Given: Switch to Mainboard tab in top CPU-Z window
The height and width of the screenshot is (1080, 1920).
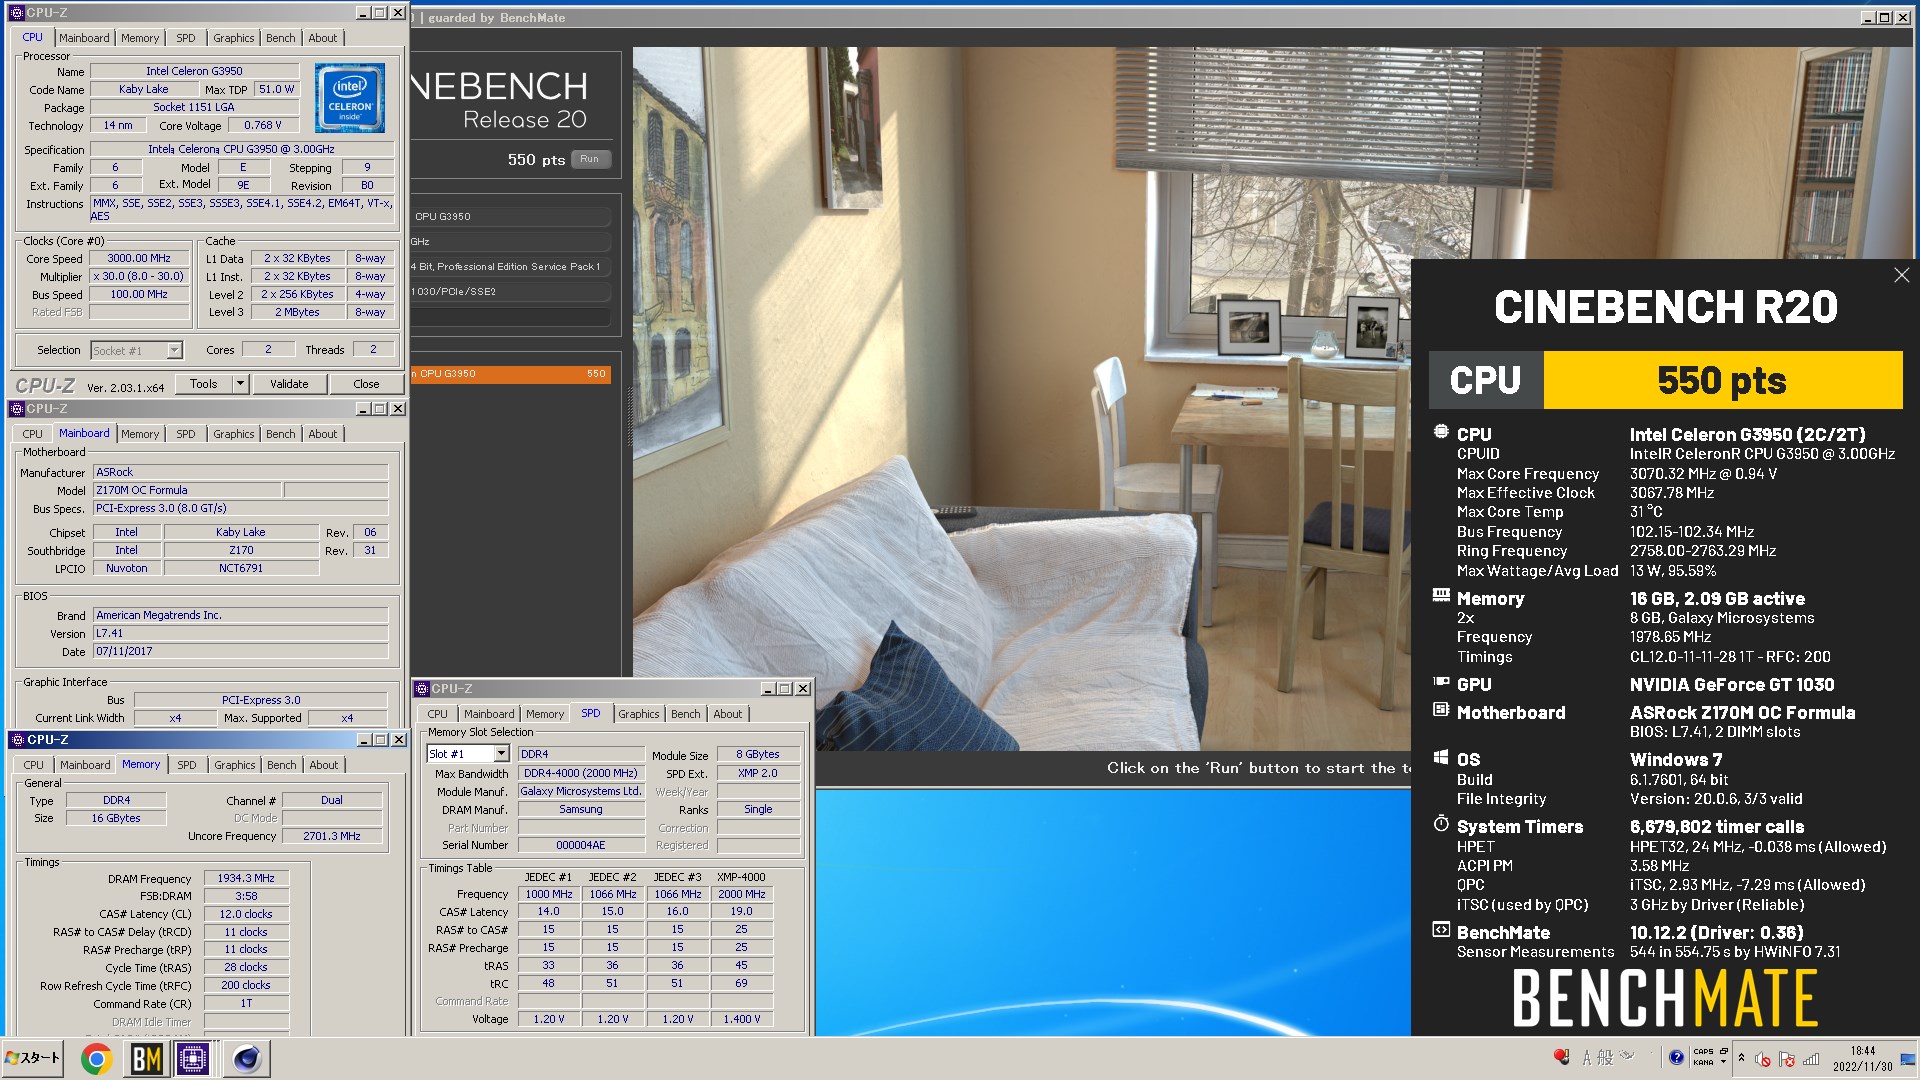Looking at the screenshot, I should [x=84, y=38].
